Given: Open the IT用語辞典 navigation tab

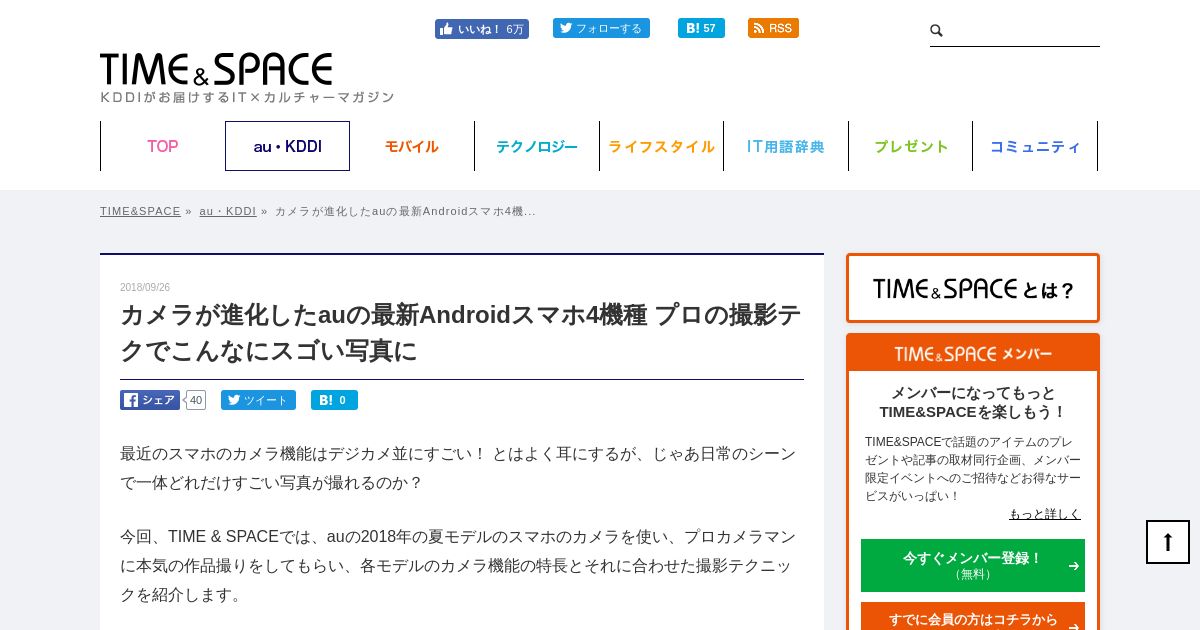Looking at the screenshot, I should 786,146.
